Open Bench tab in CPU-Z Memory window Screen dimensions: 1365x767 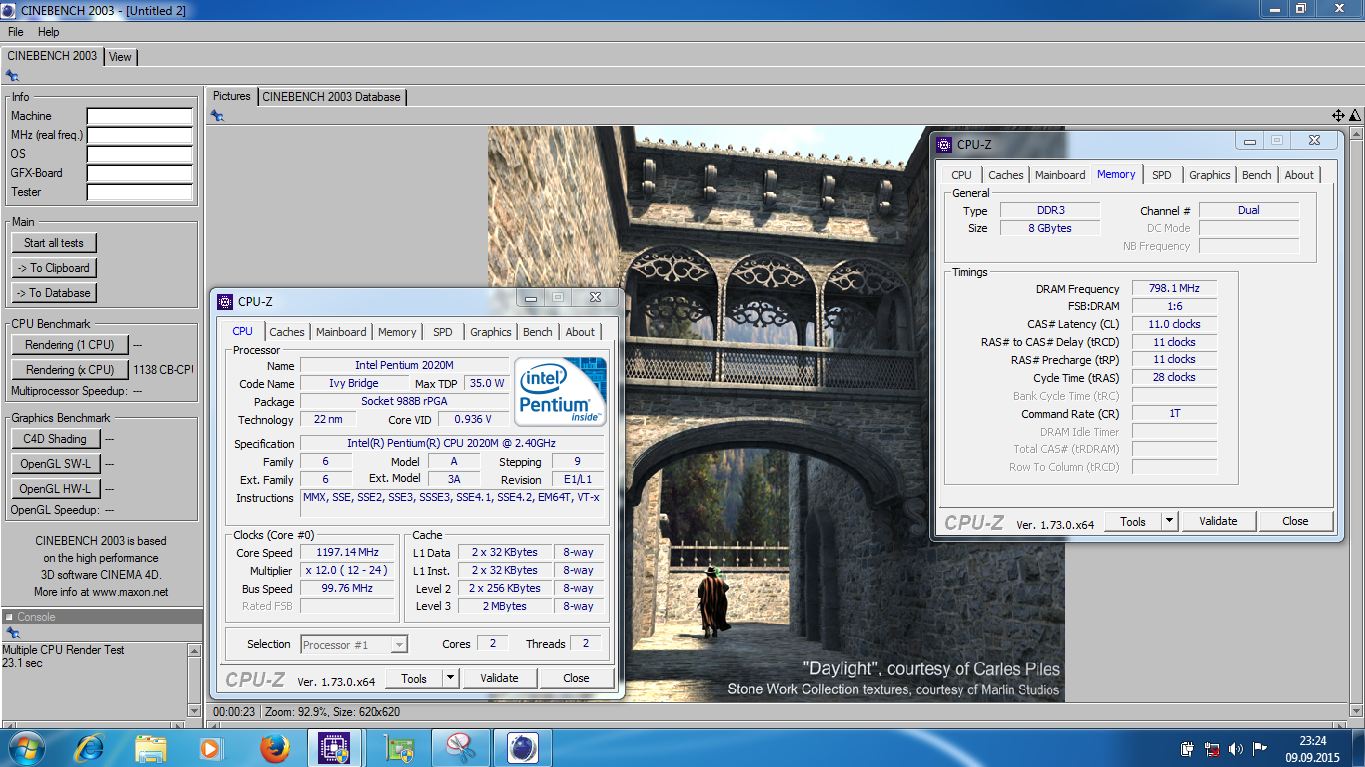(1257, 175)
